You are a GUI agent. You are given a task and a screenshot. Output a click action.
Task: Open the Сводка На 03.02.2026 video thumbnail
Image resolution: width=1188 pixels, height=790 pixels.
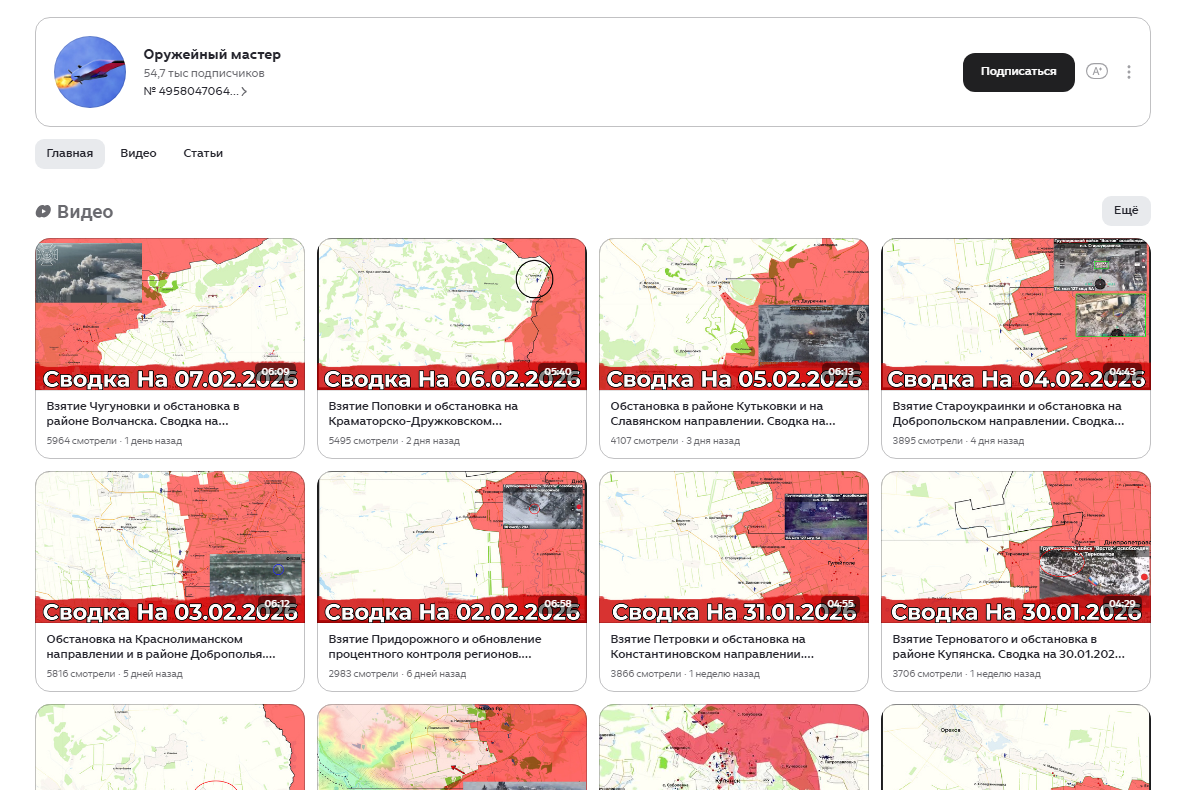coord(170,546)
